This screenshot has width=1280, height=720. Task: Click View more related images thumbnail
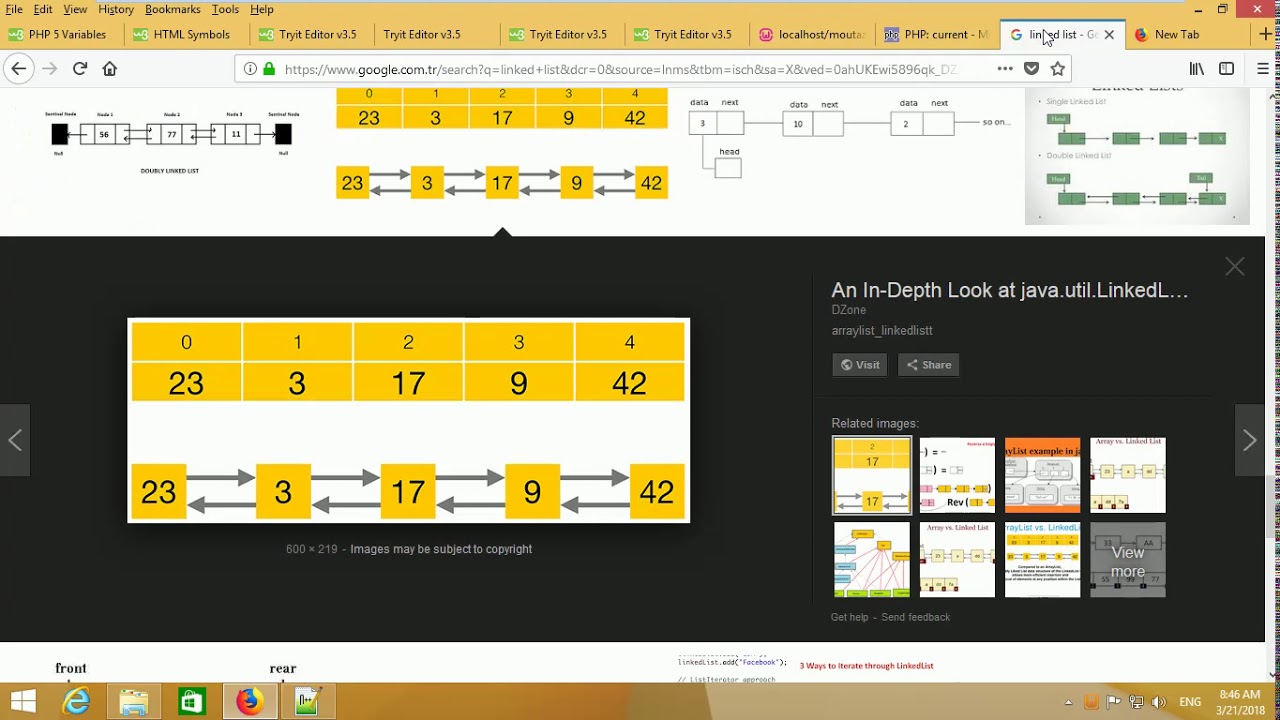pyautogui.click(x=1128, y=560)
